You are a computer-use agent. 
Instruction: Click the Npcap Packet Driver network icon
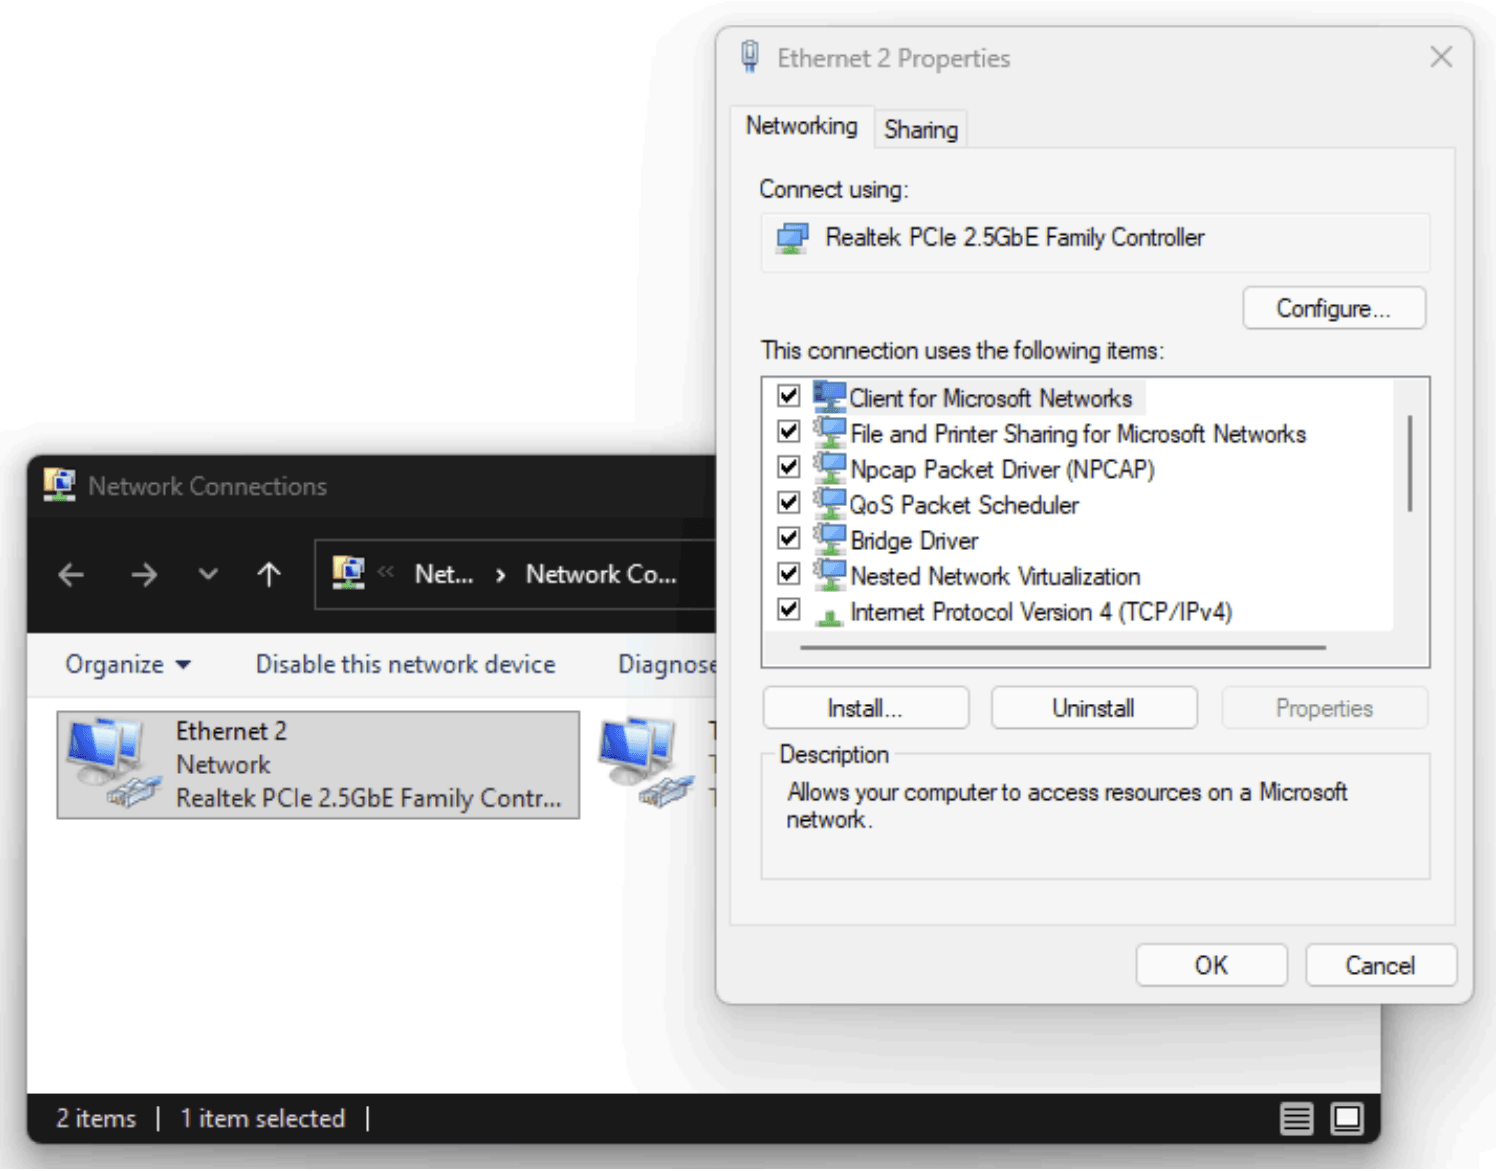828,467
